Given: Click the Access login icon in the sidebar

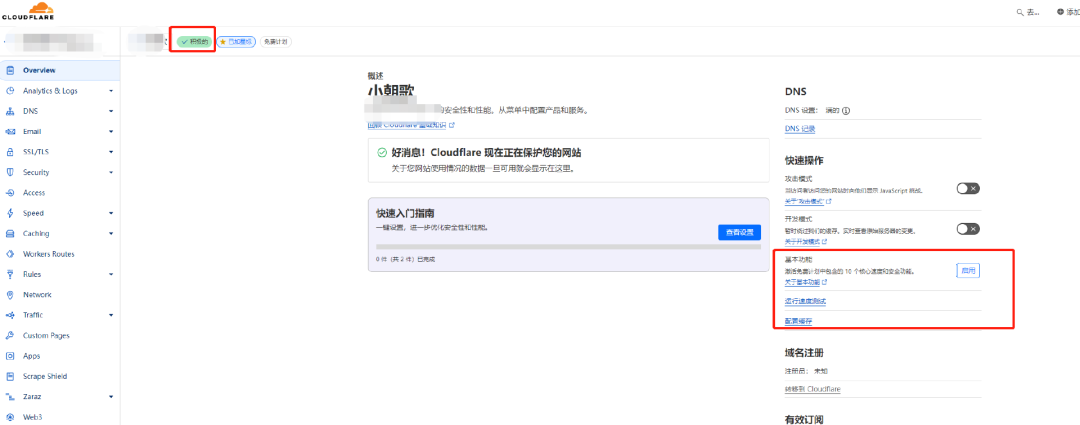Looking at the screenshot, I should (x=10, y=193).
